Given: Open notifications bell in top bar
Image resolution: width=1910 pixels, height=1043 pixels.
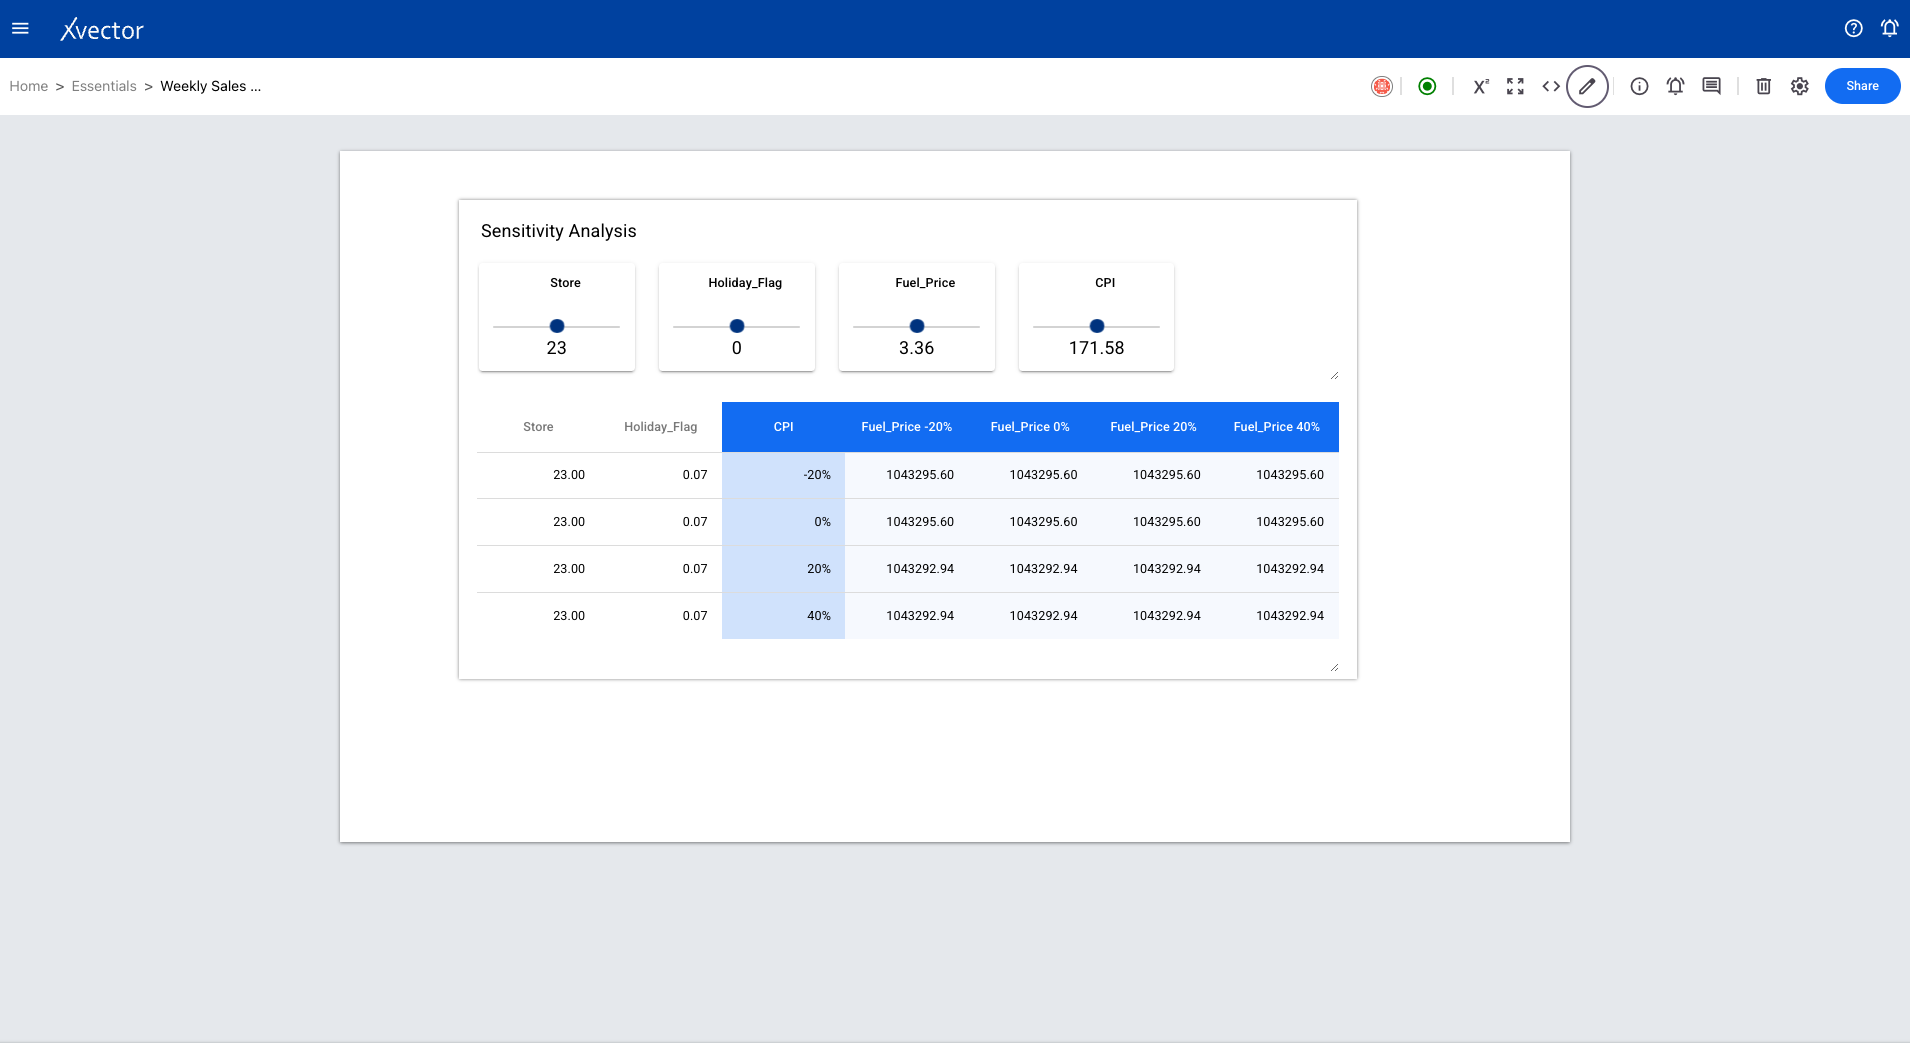Looking at the screenshot, I should [x=1889, y=29].
